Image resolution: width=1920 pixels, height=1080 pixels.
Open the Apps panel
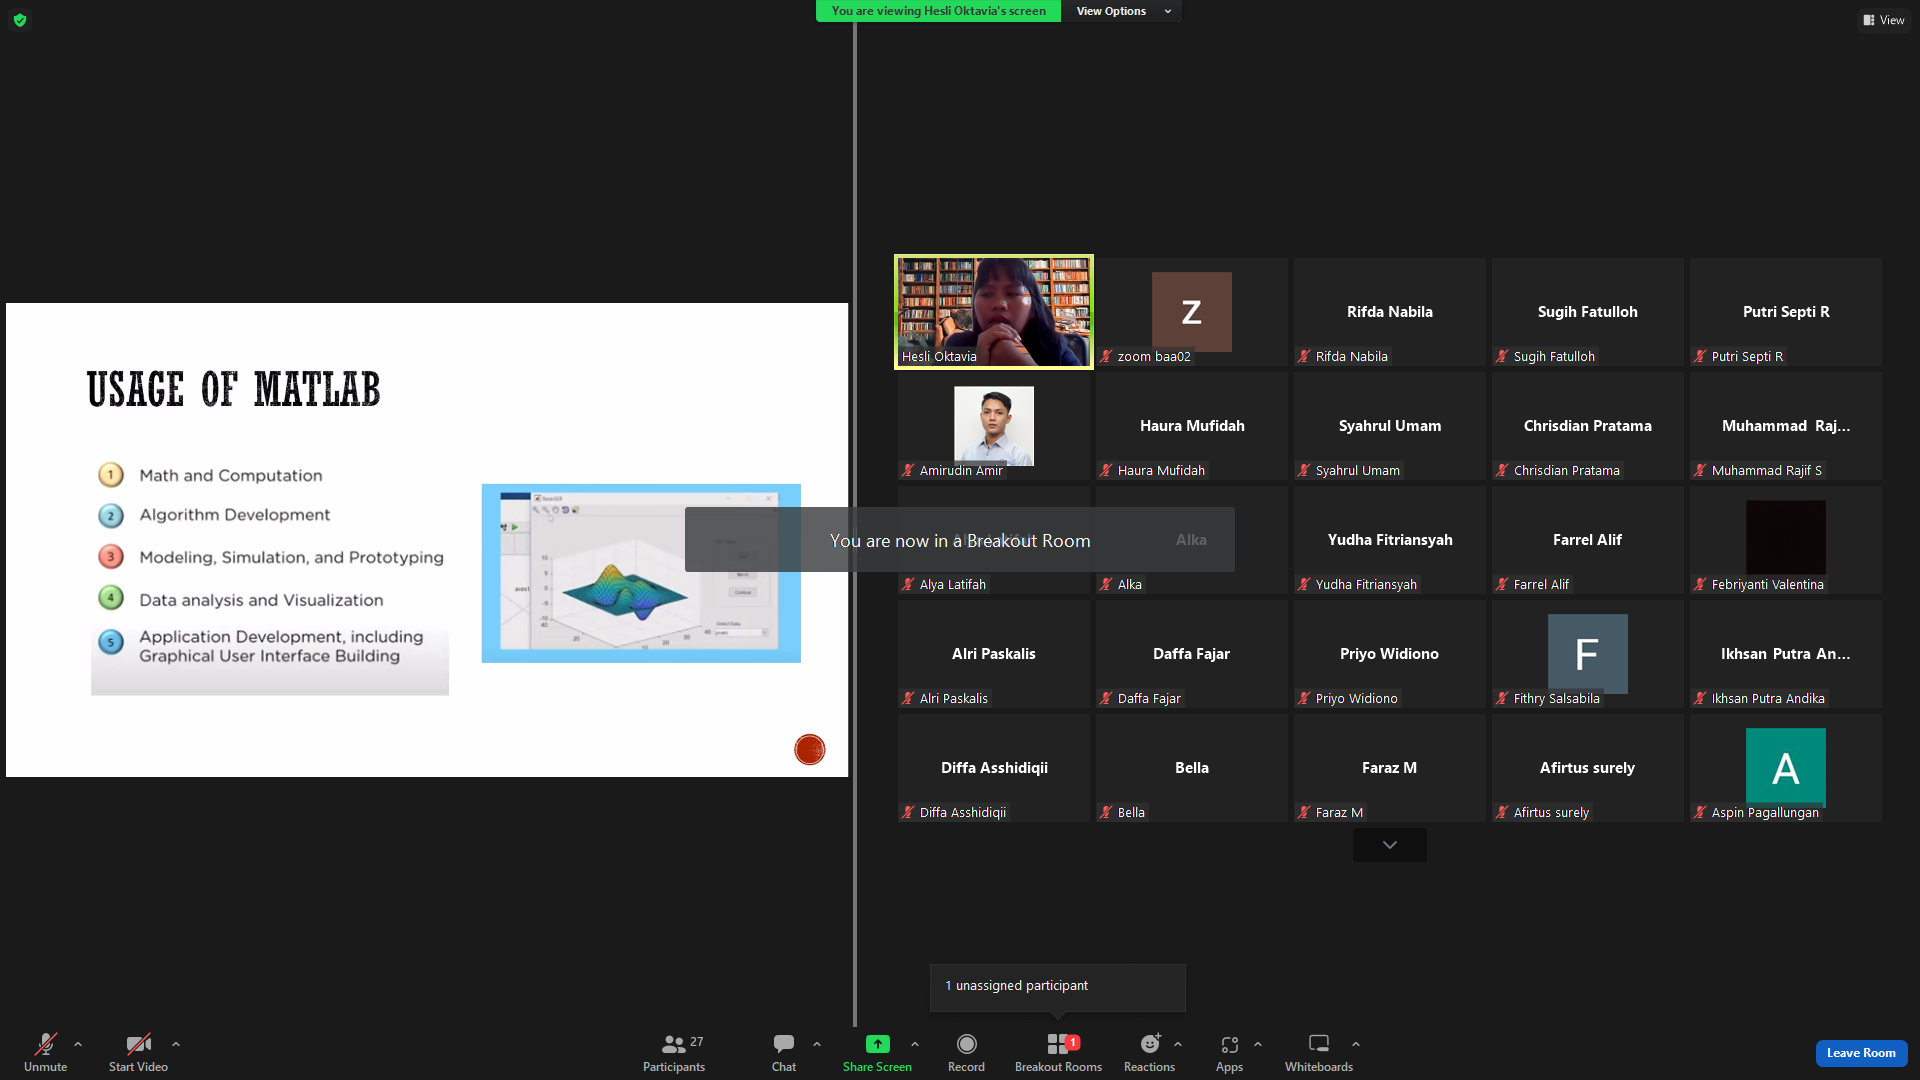click(1230, 1052)
